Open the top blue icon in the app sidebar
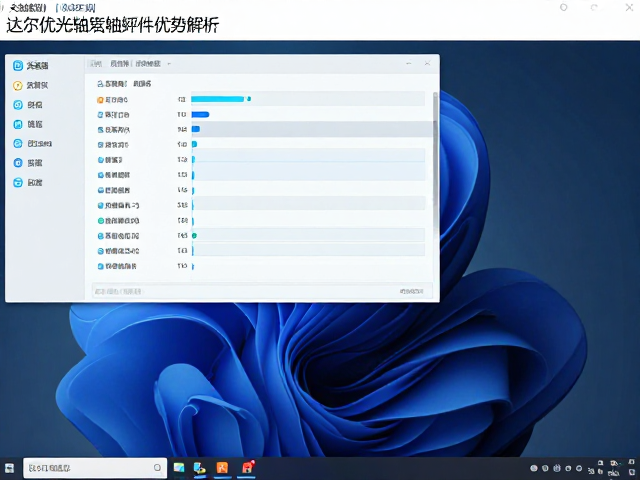 18,65
